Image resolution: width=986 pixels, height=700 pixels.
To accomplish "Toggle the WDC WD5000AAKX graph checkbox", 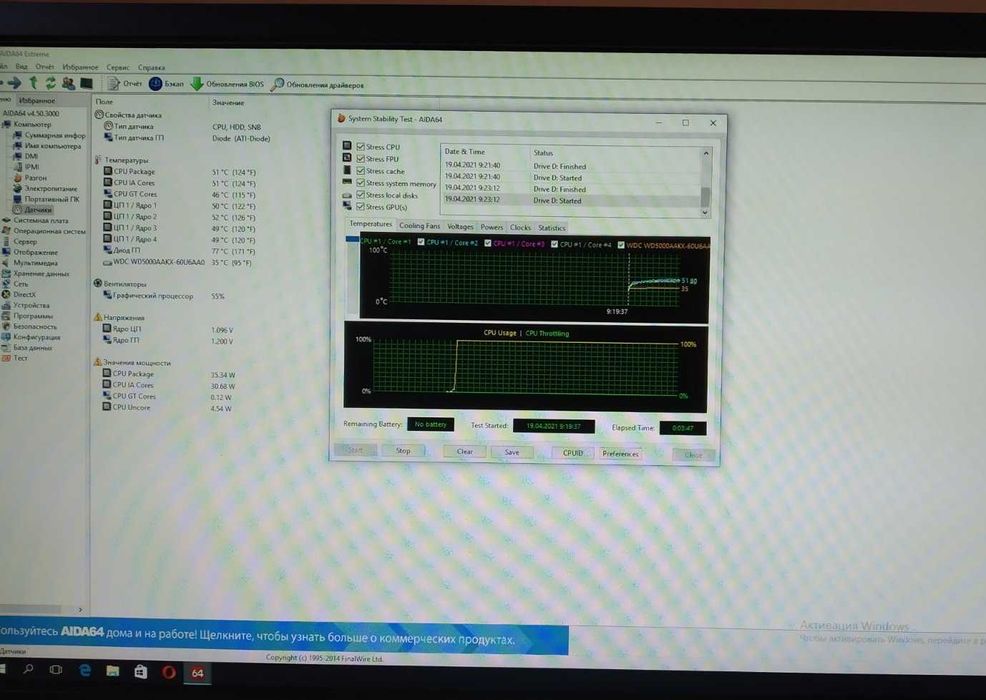I will (x=621, y=245).
